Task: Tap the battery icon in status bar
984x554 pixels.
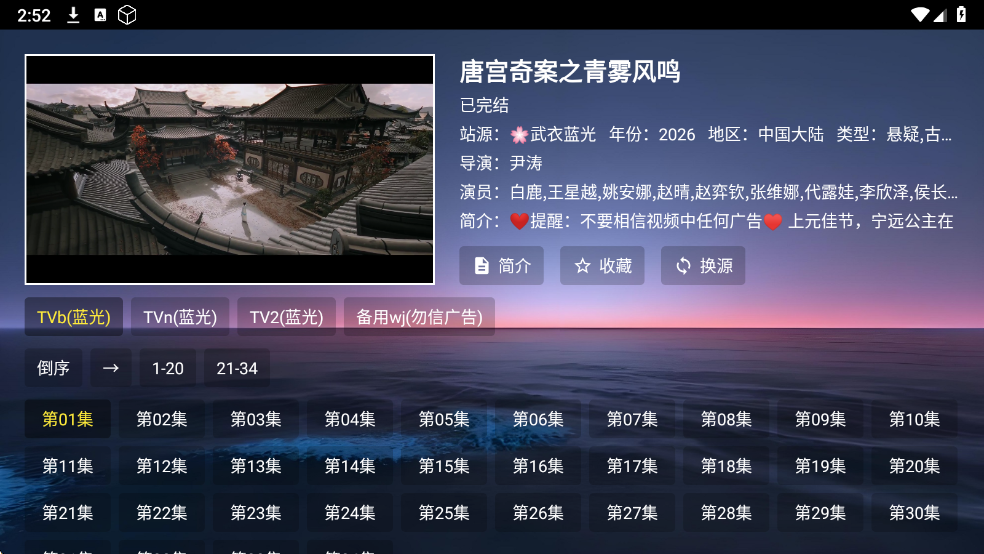Action: tap(961, 14)
